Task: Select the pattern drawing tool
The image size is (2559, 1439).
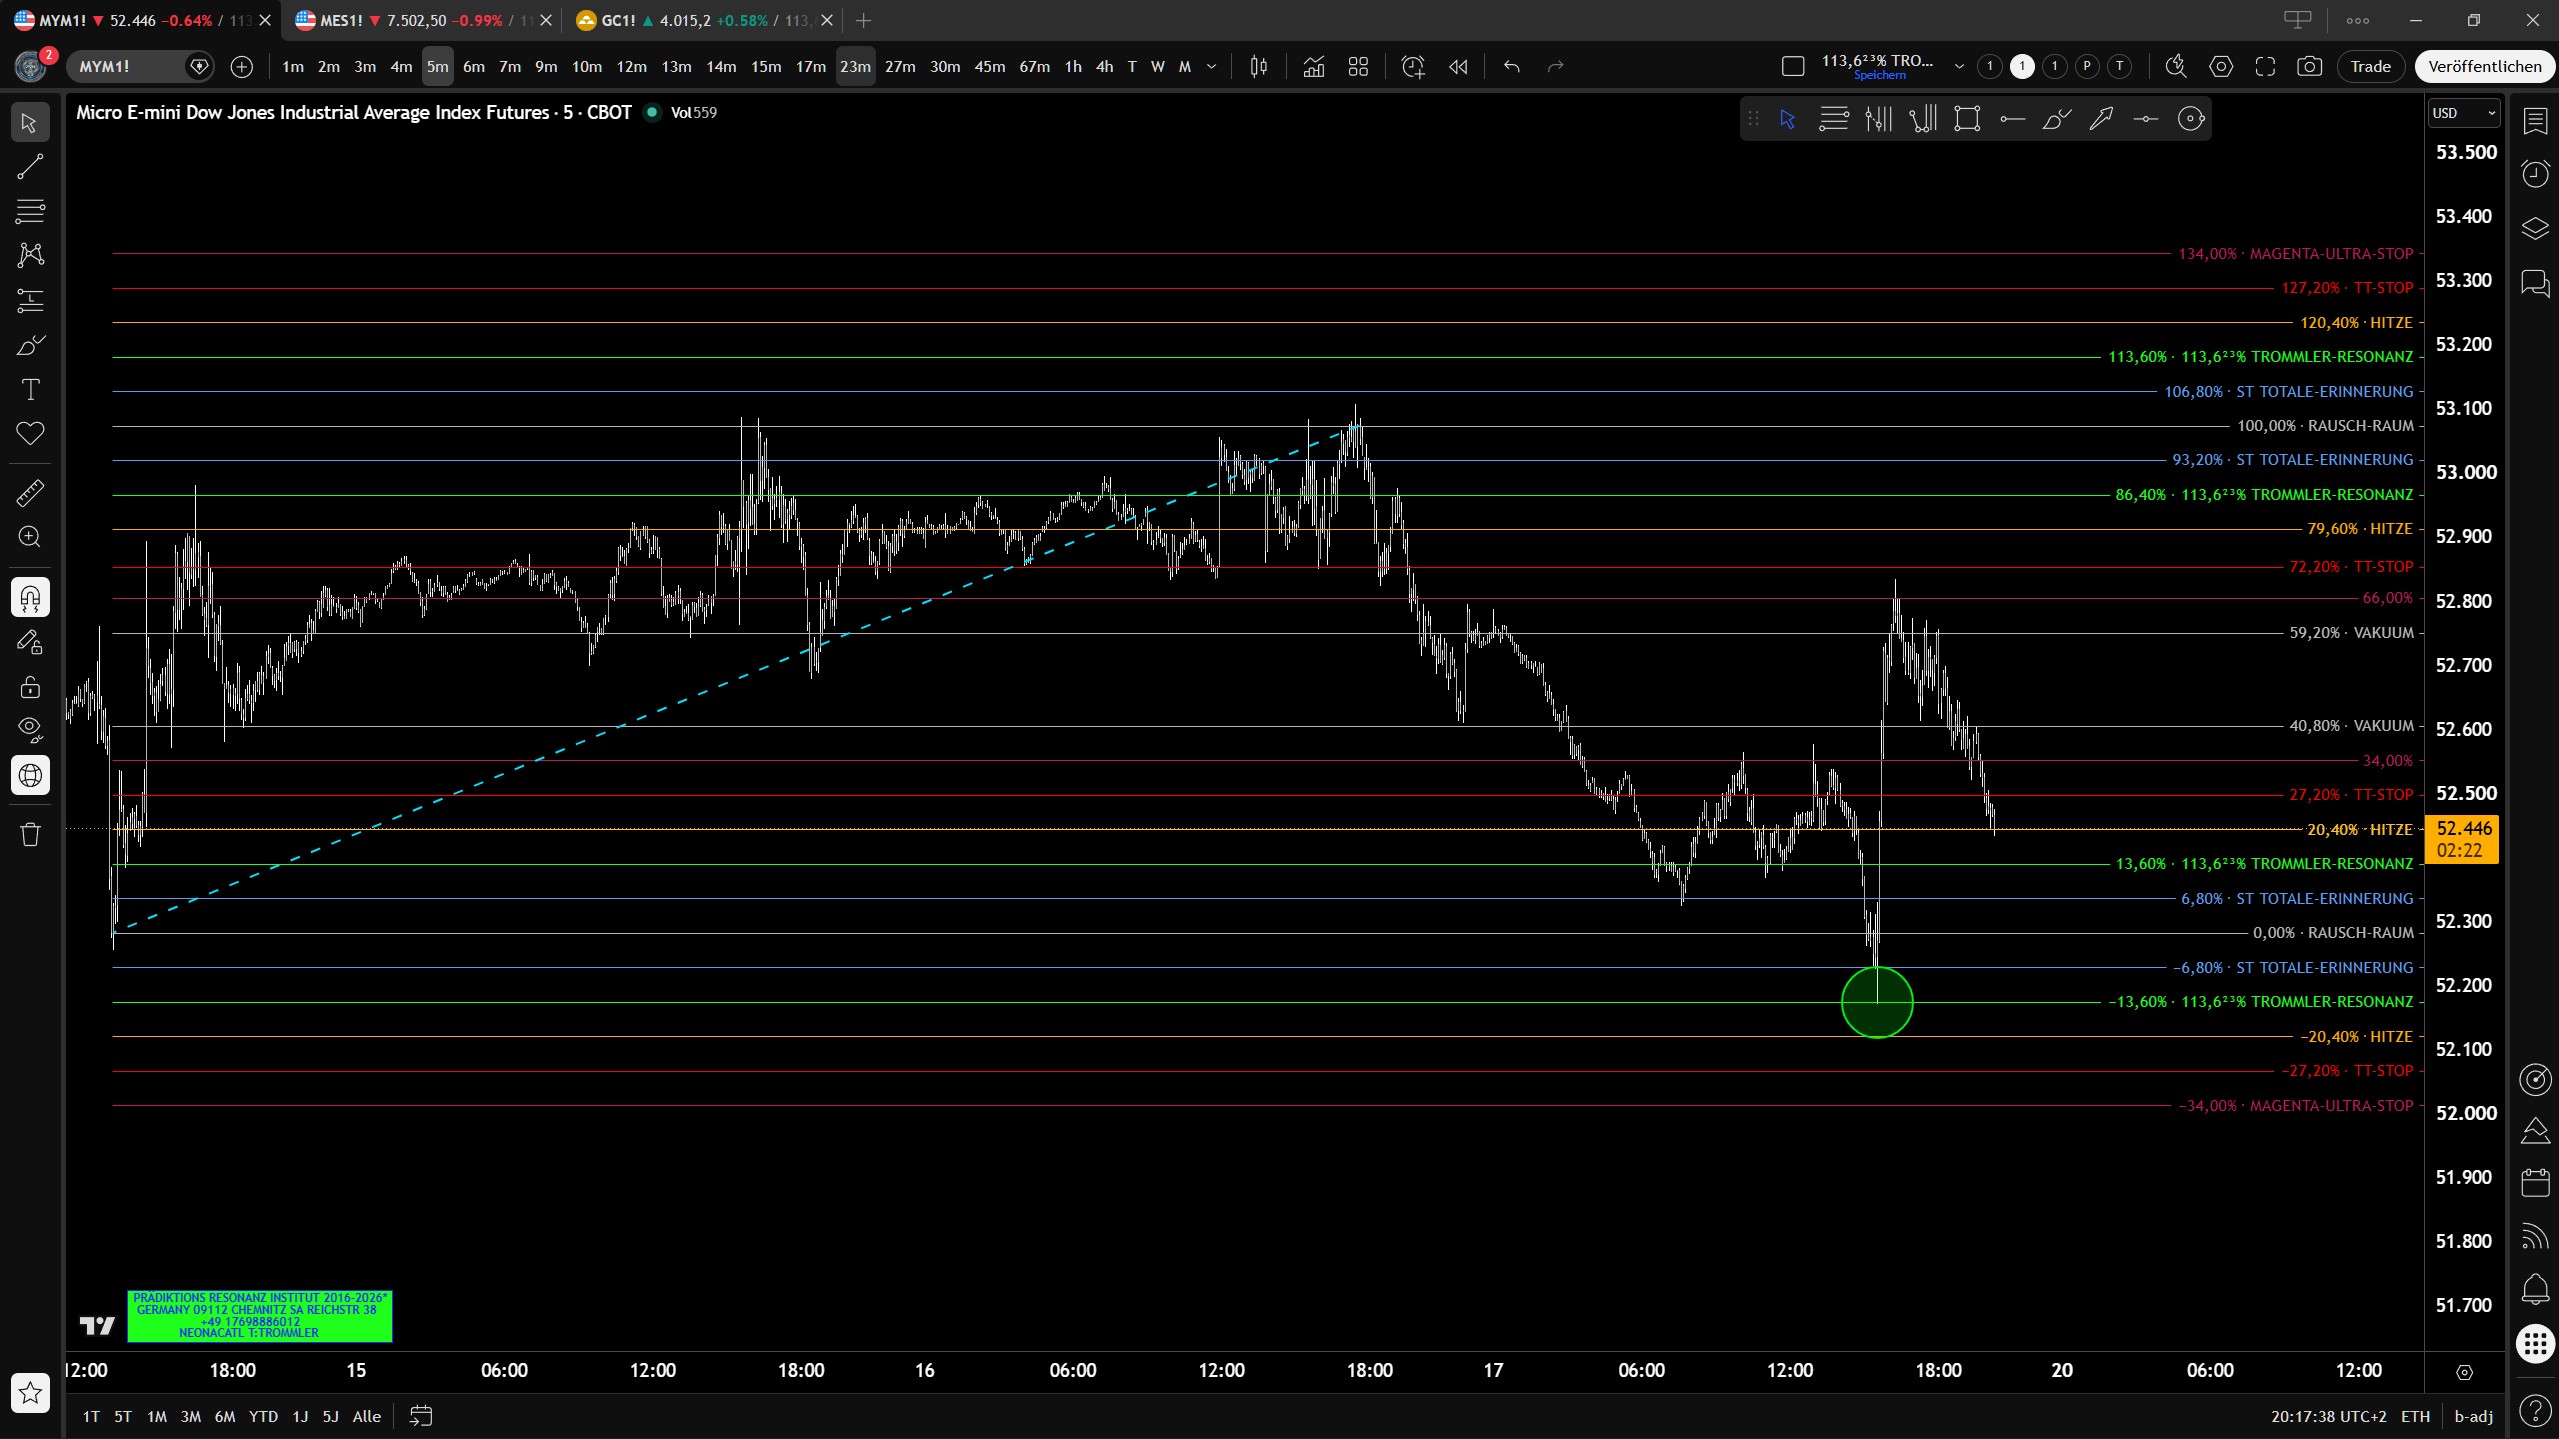Action: 30,255
